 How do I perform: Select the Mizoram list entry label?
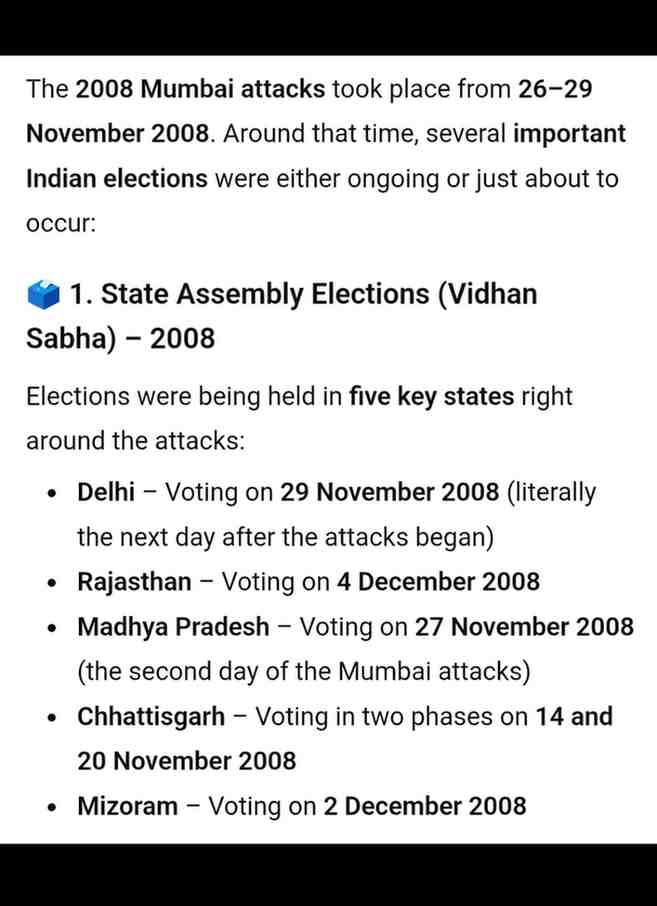click(127, 806)
